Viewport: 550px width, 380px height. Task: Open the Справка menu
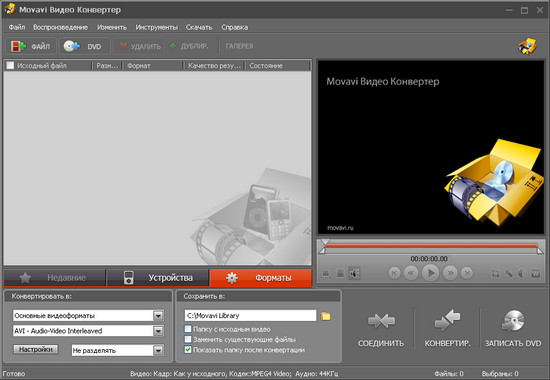(x=235, y=27)
